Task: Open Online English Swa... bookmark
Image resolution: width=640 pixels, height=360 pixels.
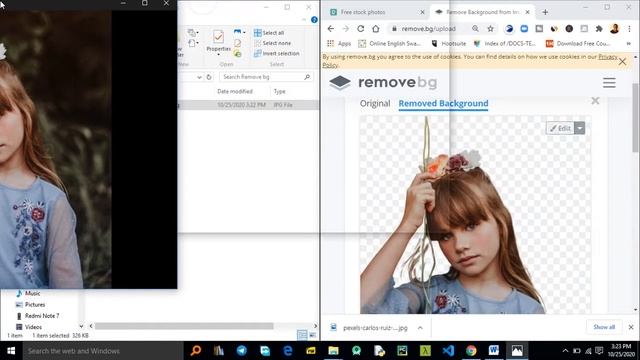Action: (x=389, y=43)
